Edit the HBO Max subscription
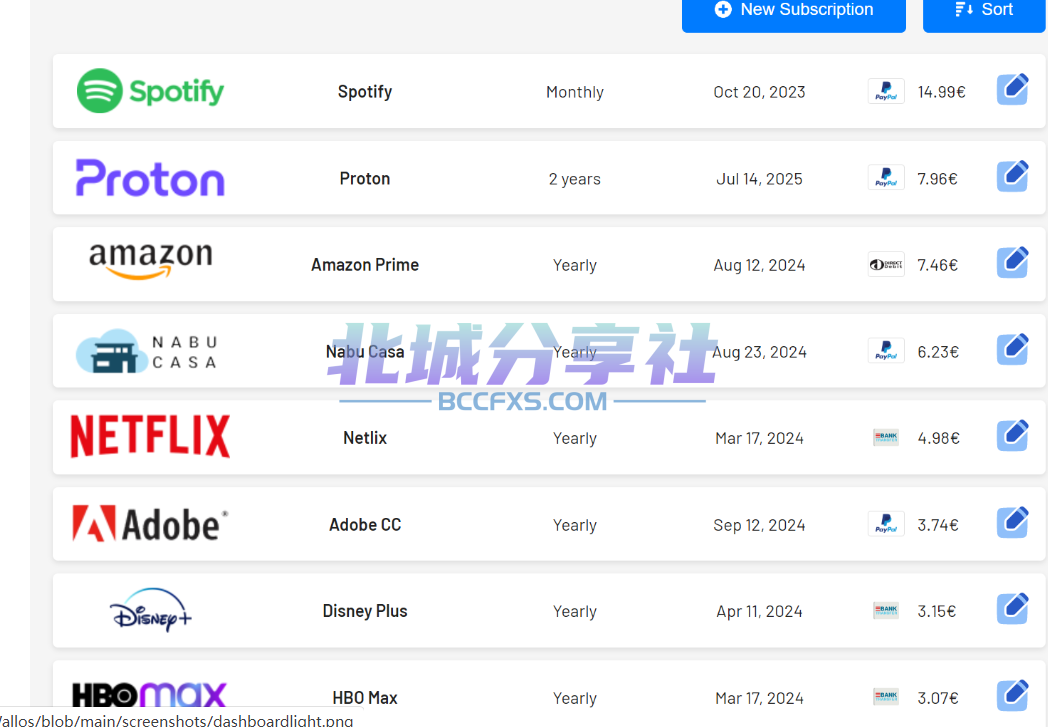Image resolution: width=1048 pixels, height=727 pixels. 1012,696
